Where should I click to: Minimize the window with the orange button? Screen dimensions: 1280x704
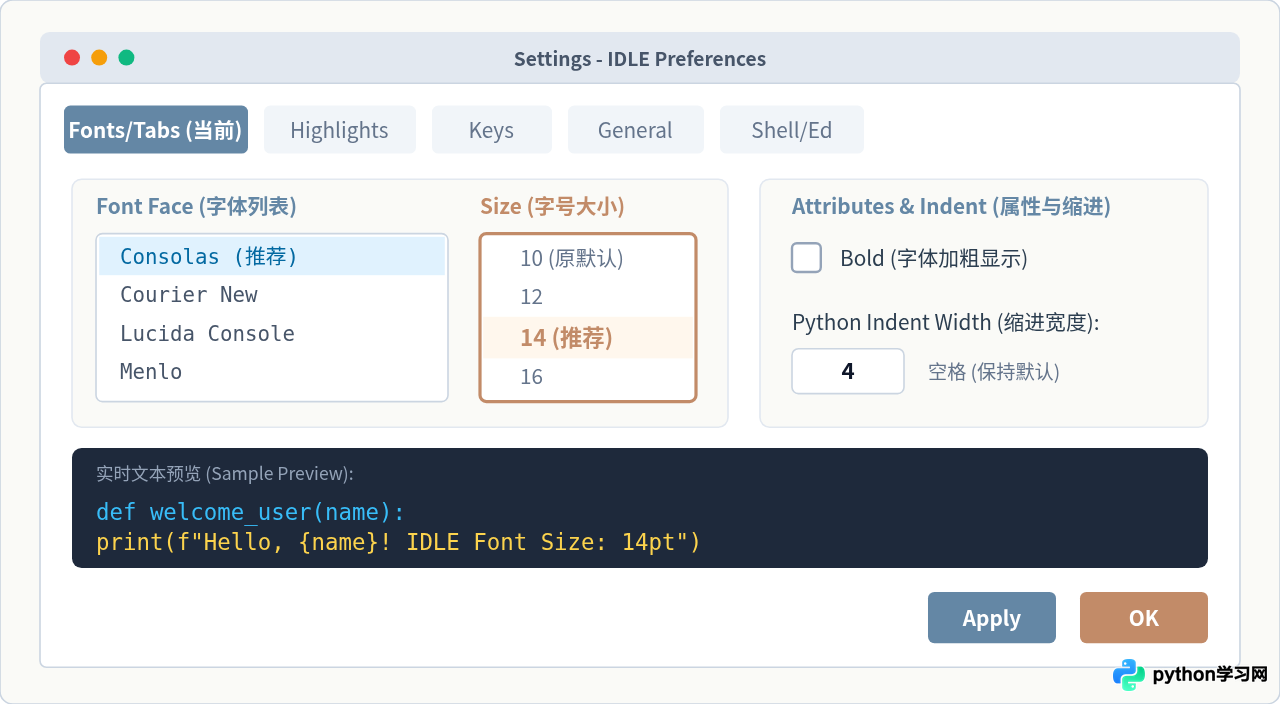99,58
